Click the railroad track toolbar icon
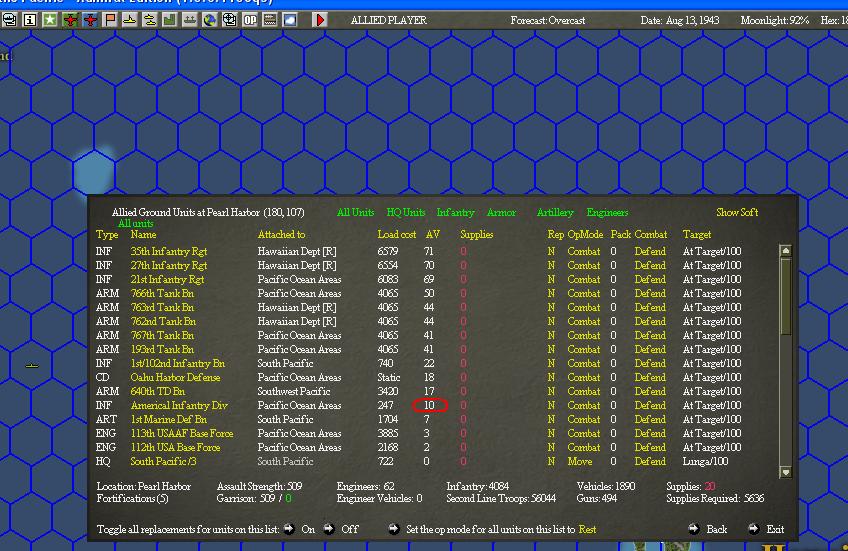Image resolution: width=848 pixels, height=551 pixels. tap(270, 20)
